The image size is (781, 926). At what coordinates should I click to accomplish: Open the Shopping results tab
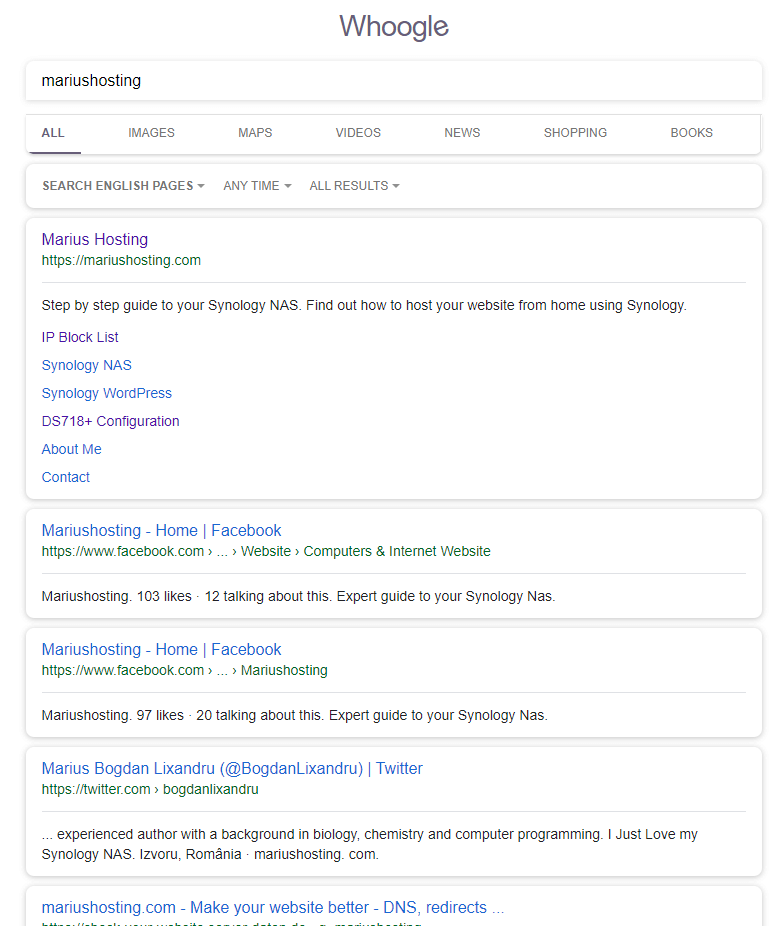point(575,133)
